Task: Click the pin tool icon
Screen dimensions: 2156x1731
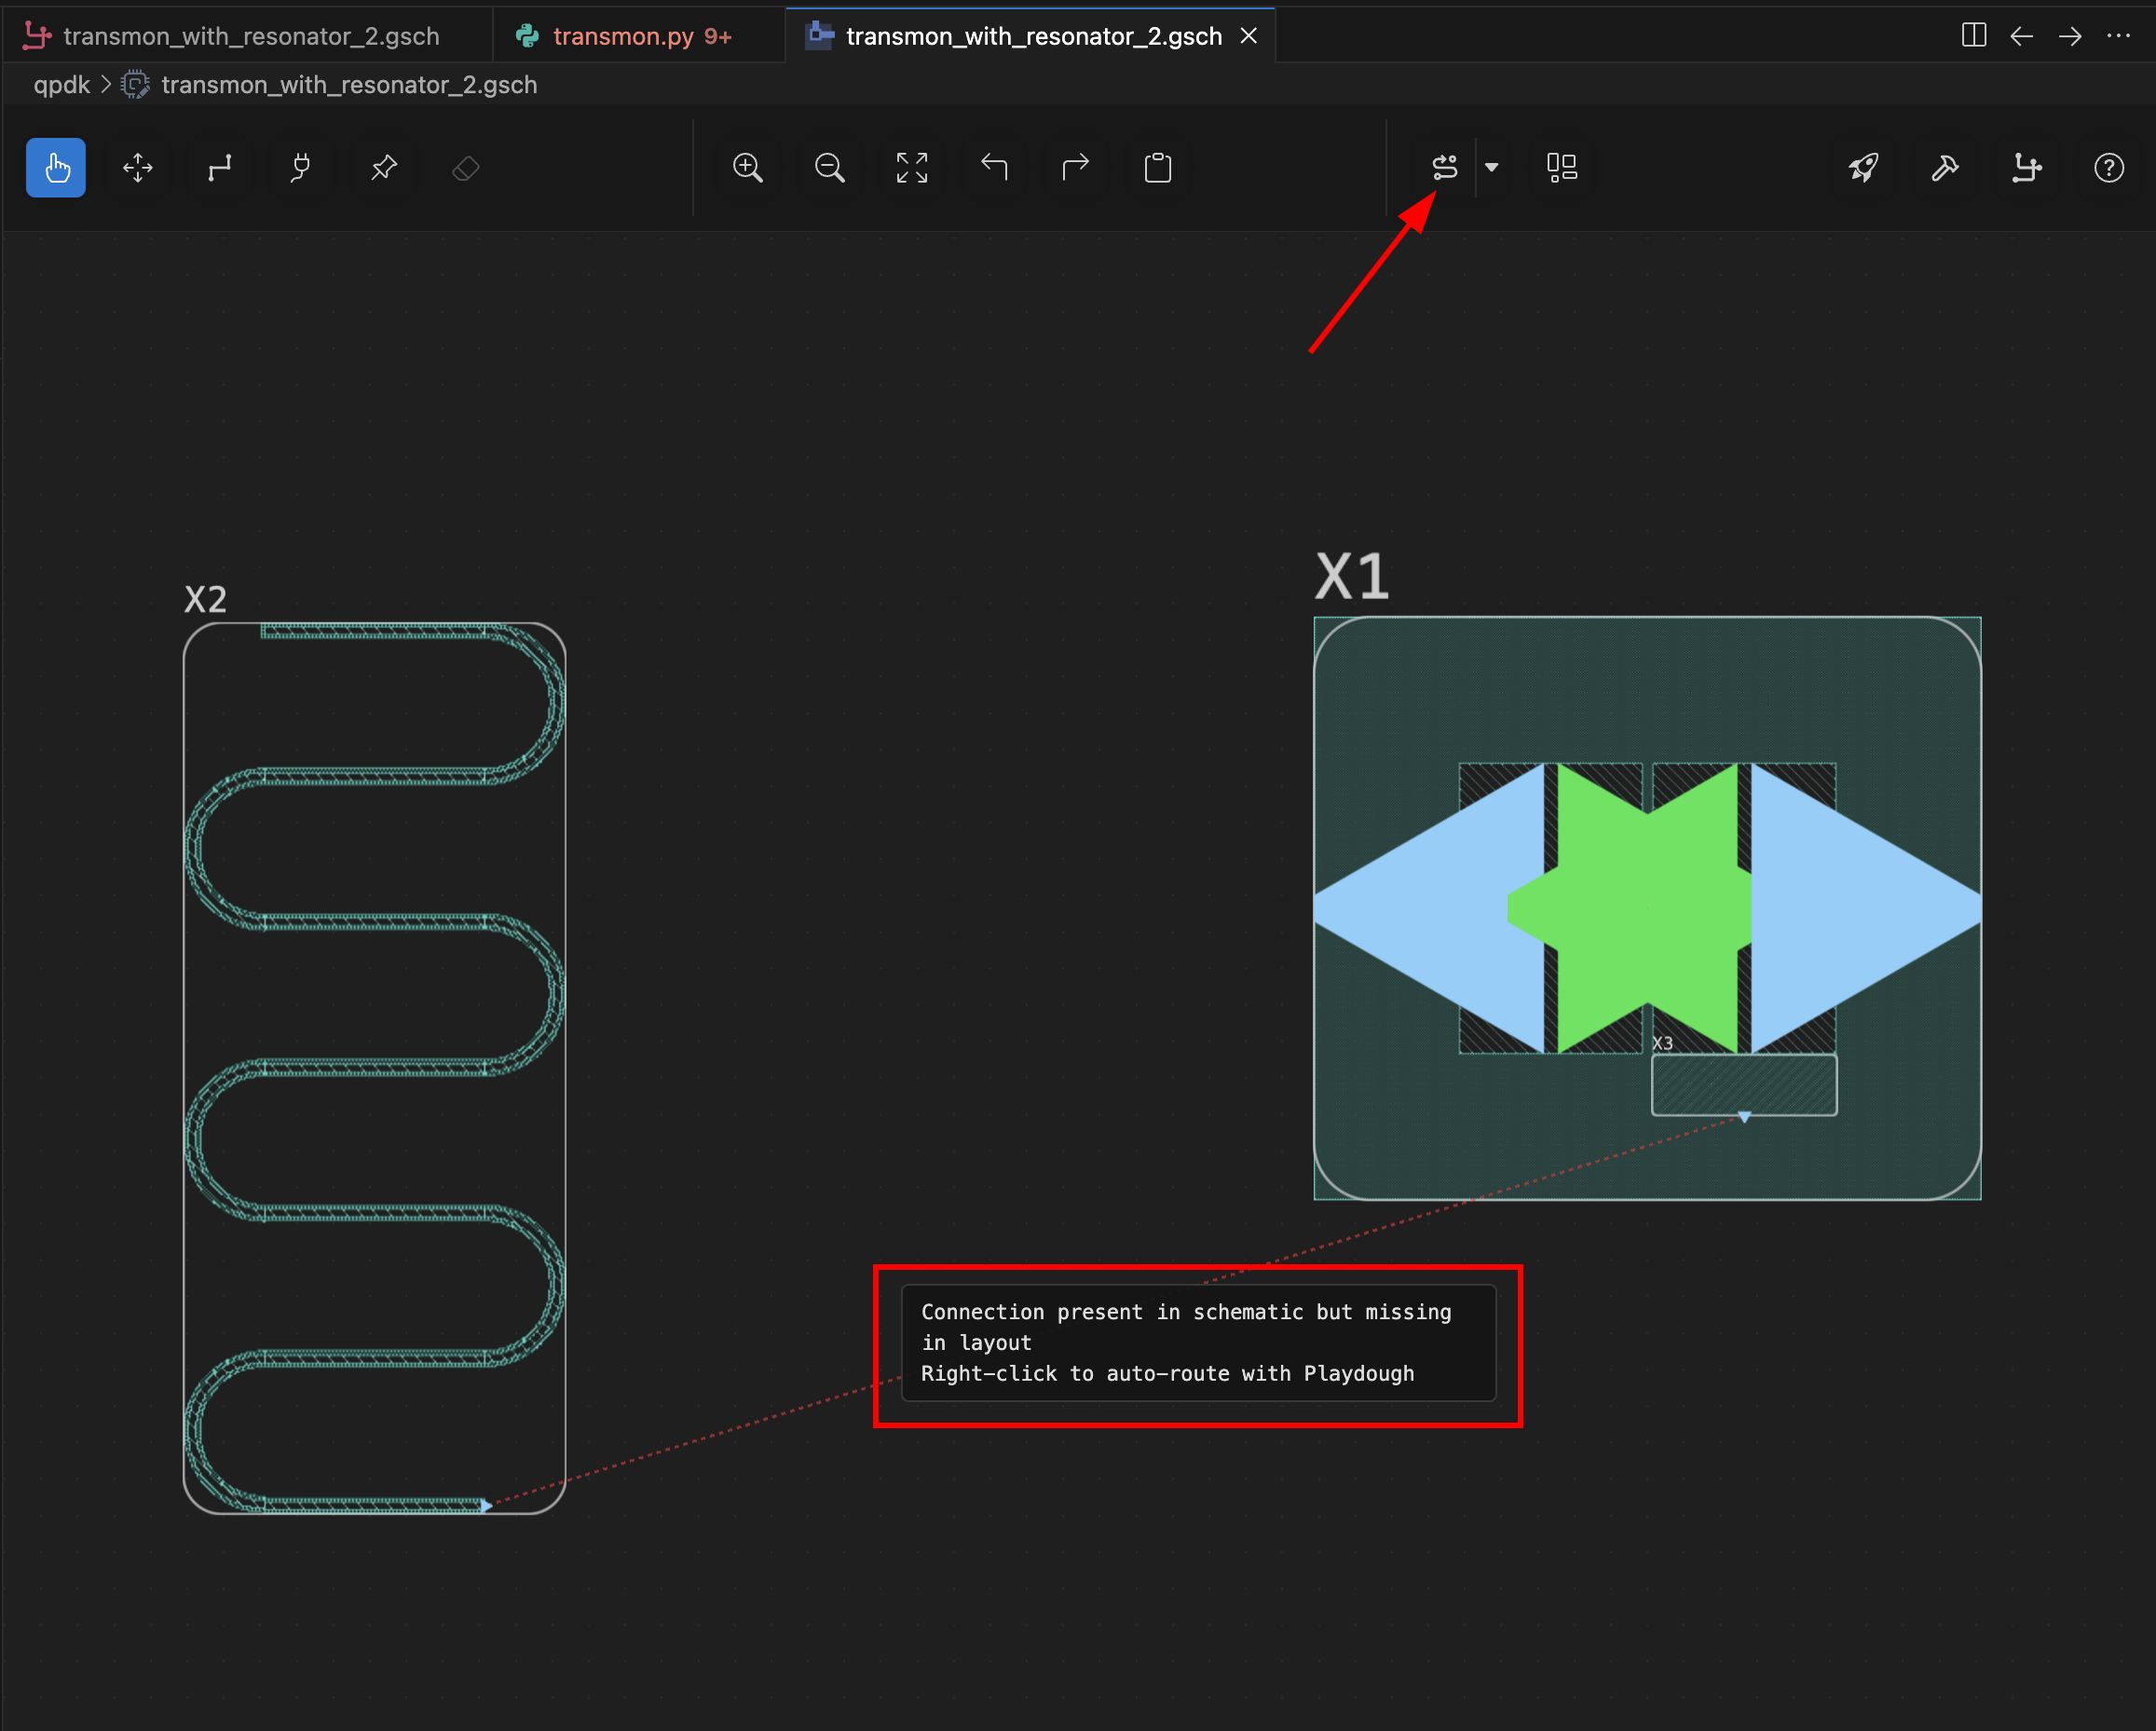Action: click(384, 168)
